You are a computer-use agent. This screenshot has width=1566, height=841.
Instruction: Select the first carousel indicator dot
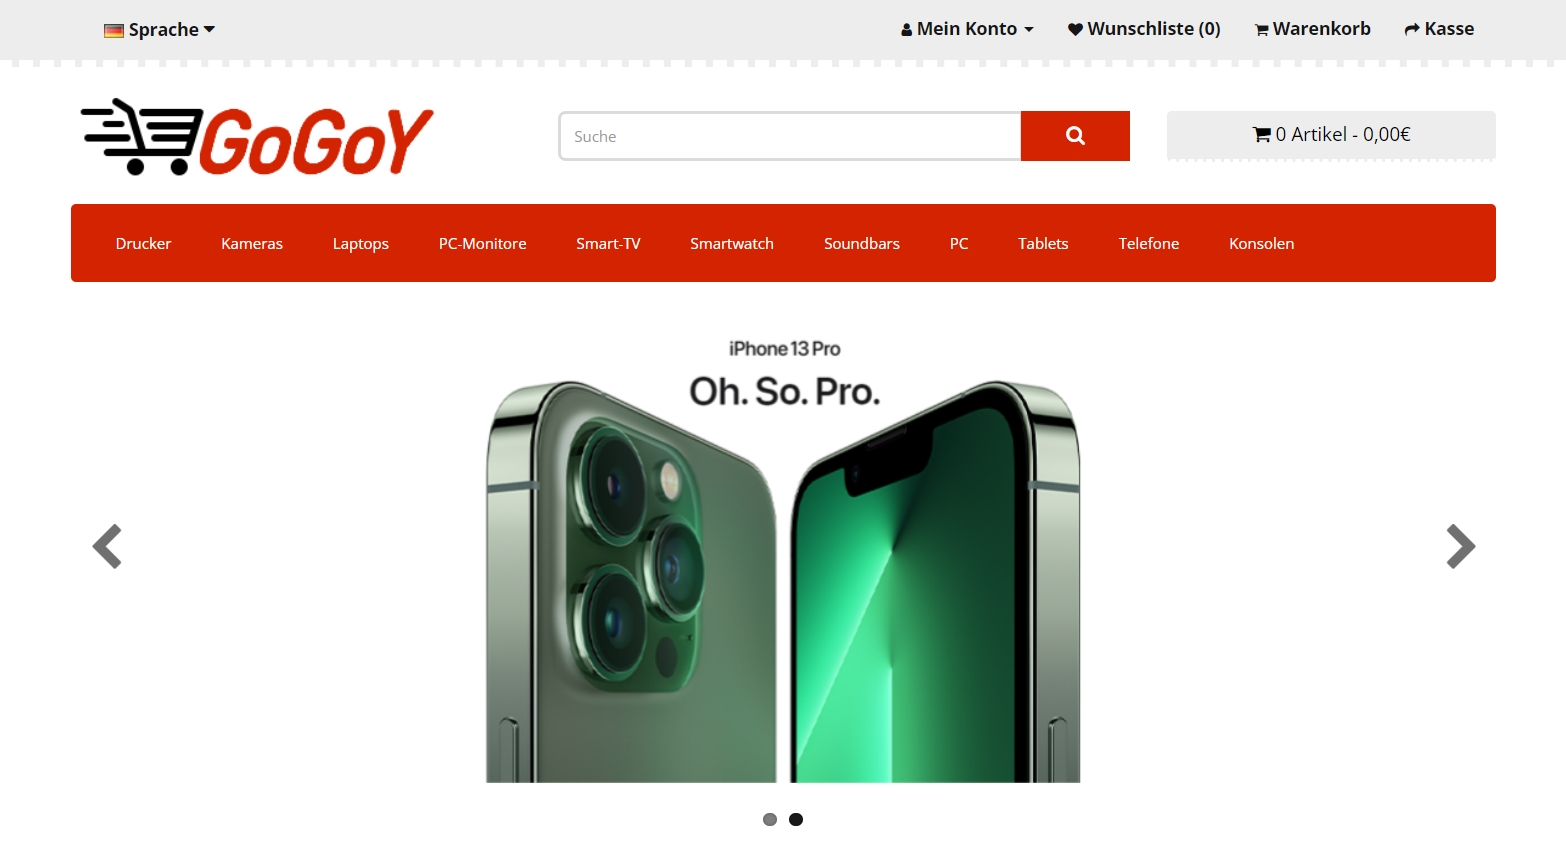[x=770, y=819]
